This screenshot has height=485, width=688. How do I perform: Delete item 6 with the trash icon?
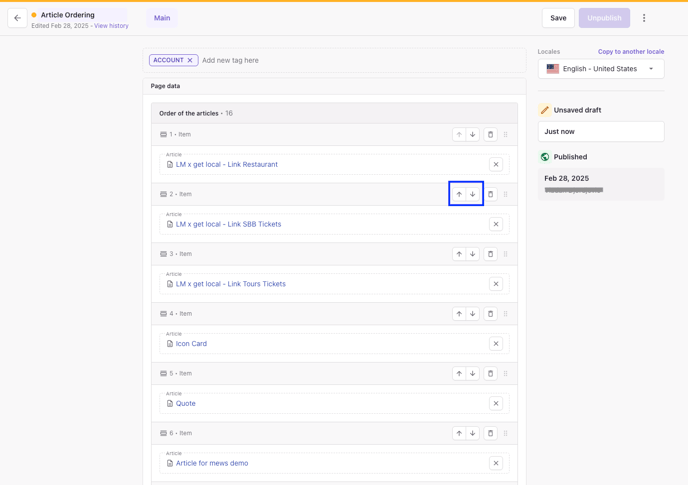click(491, 433)
